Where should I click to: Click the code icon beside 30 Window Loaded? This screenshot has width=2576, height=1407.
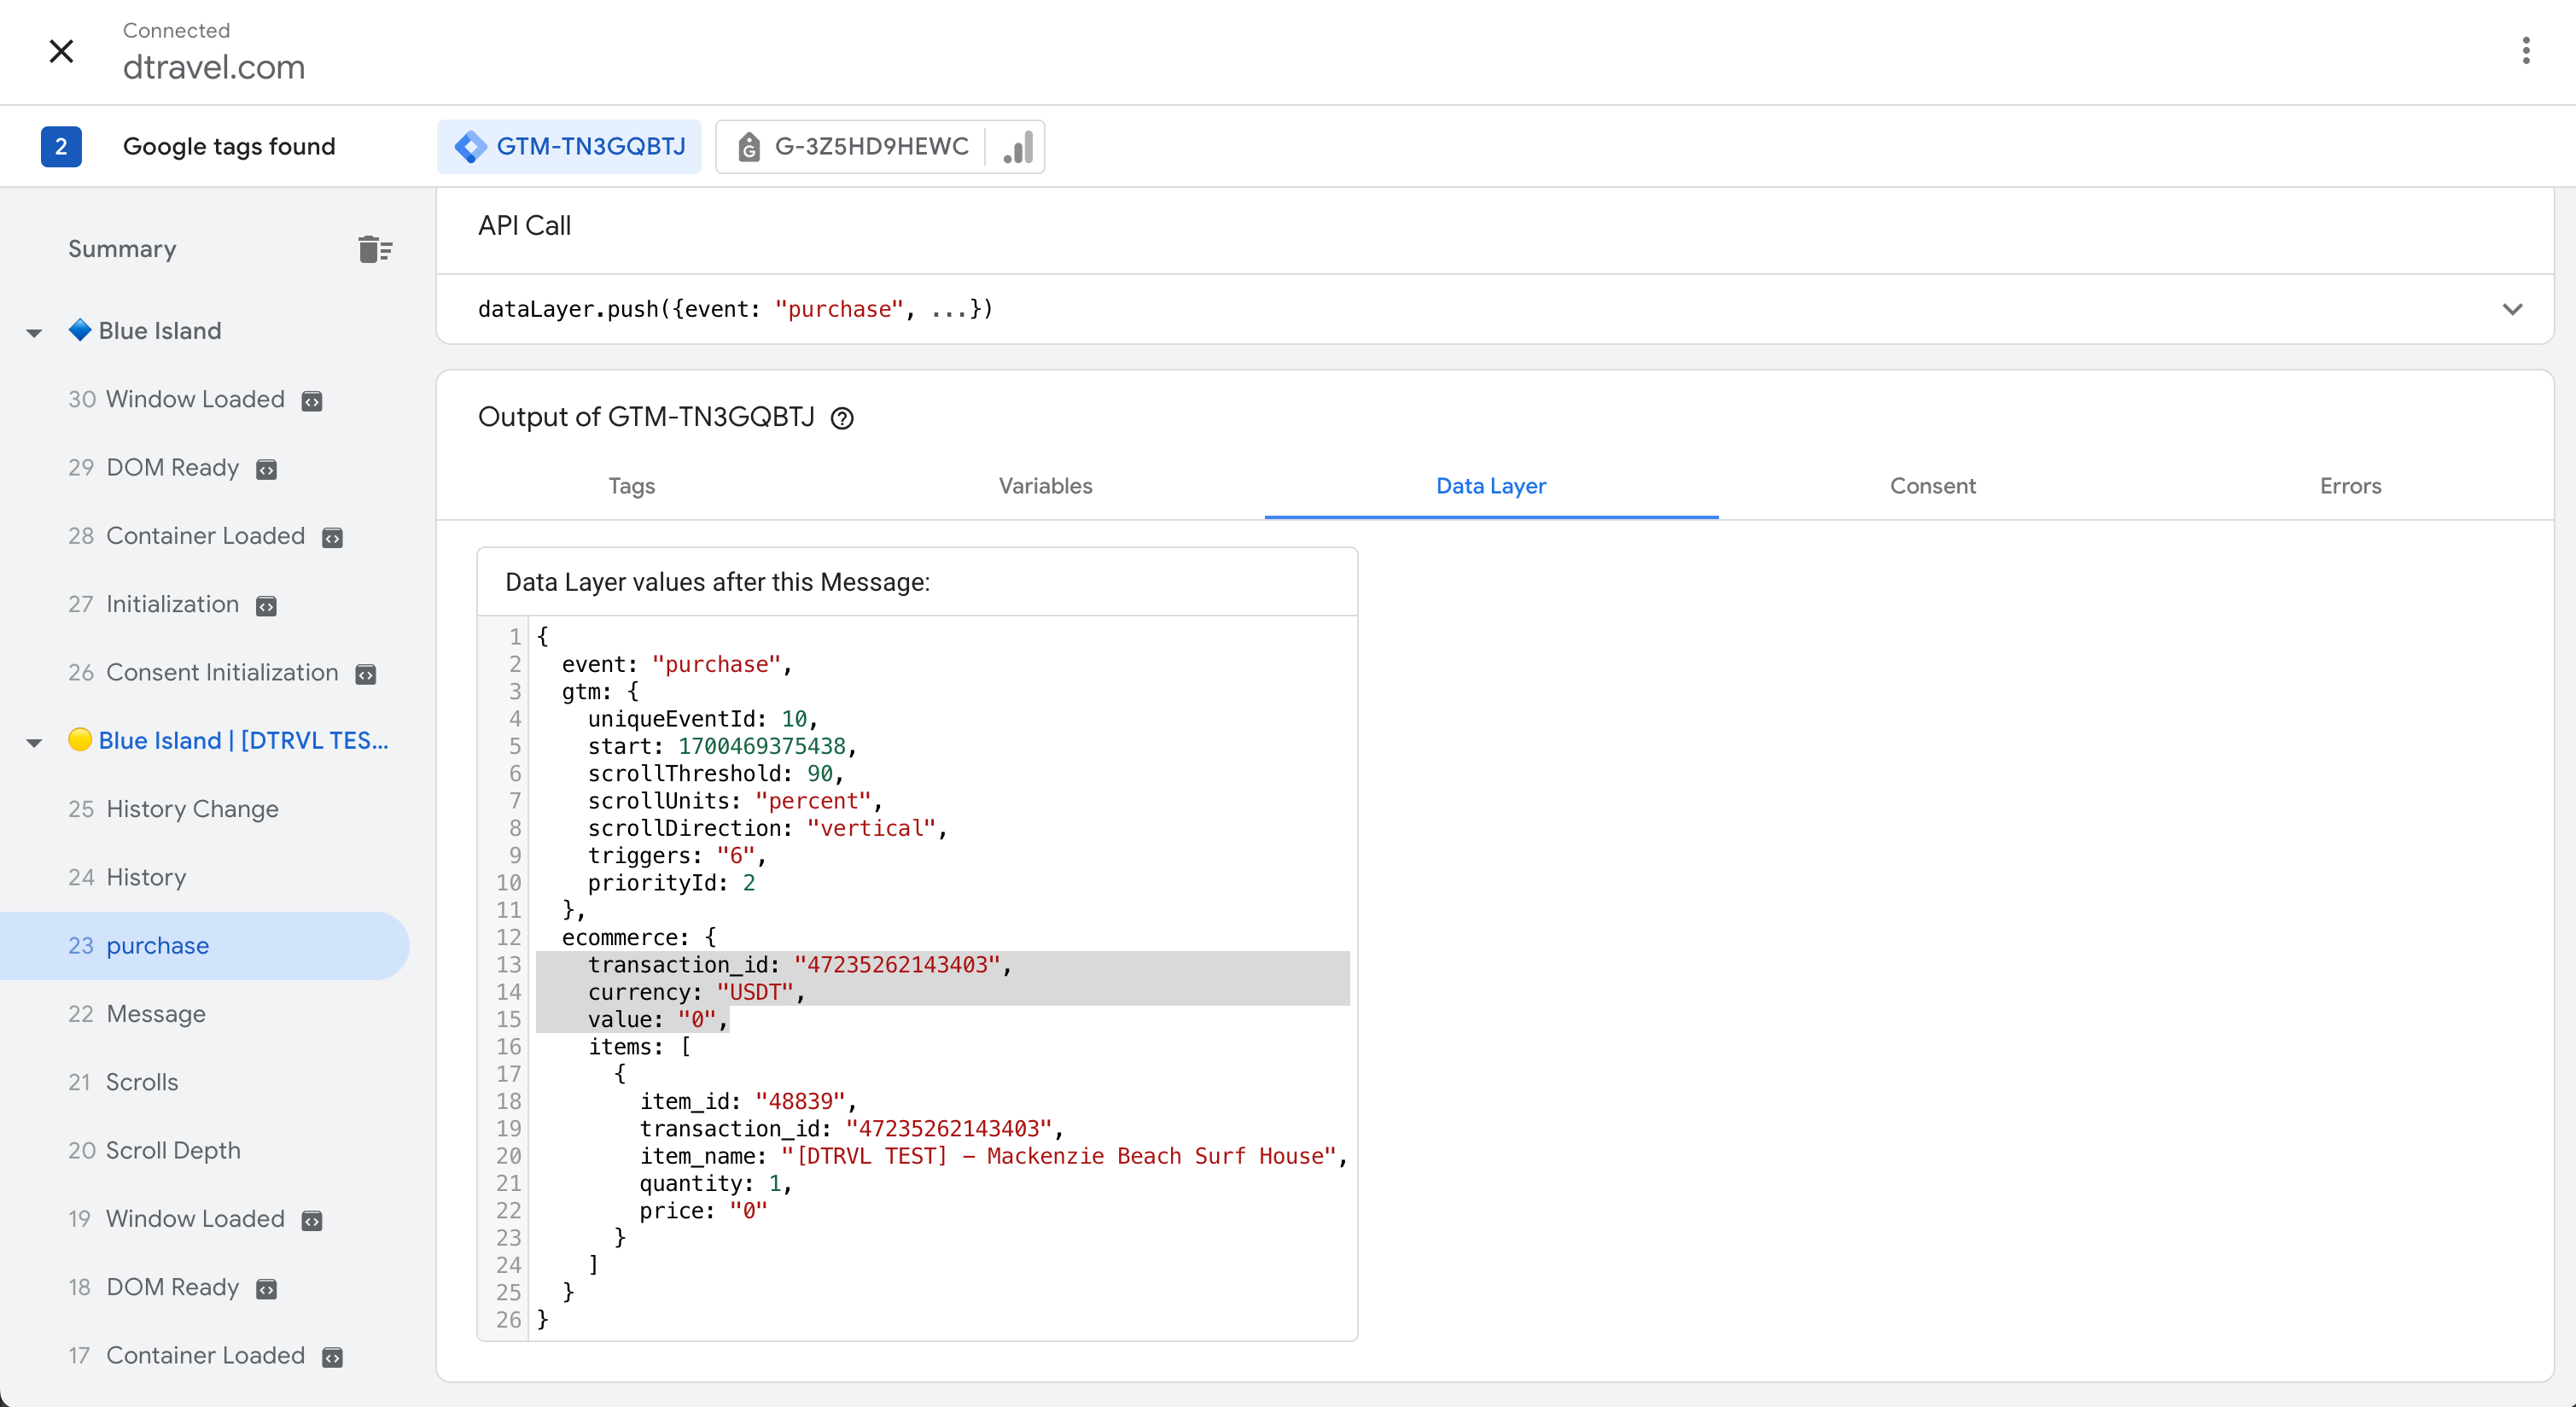(x=312, y=401)
